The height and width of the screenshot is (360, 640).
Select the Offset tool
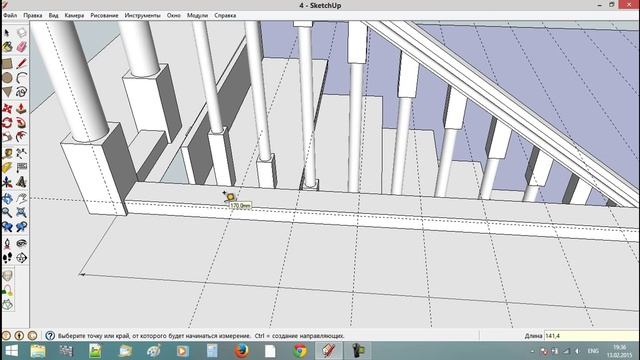pos(22,137)
